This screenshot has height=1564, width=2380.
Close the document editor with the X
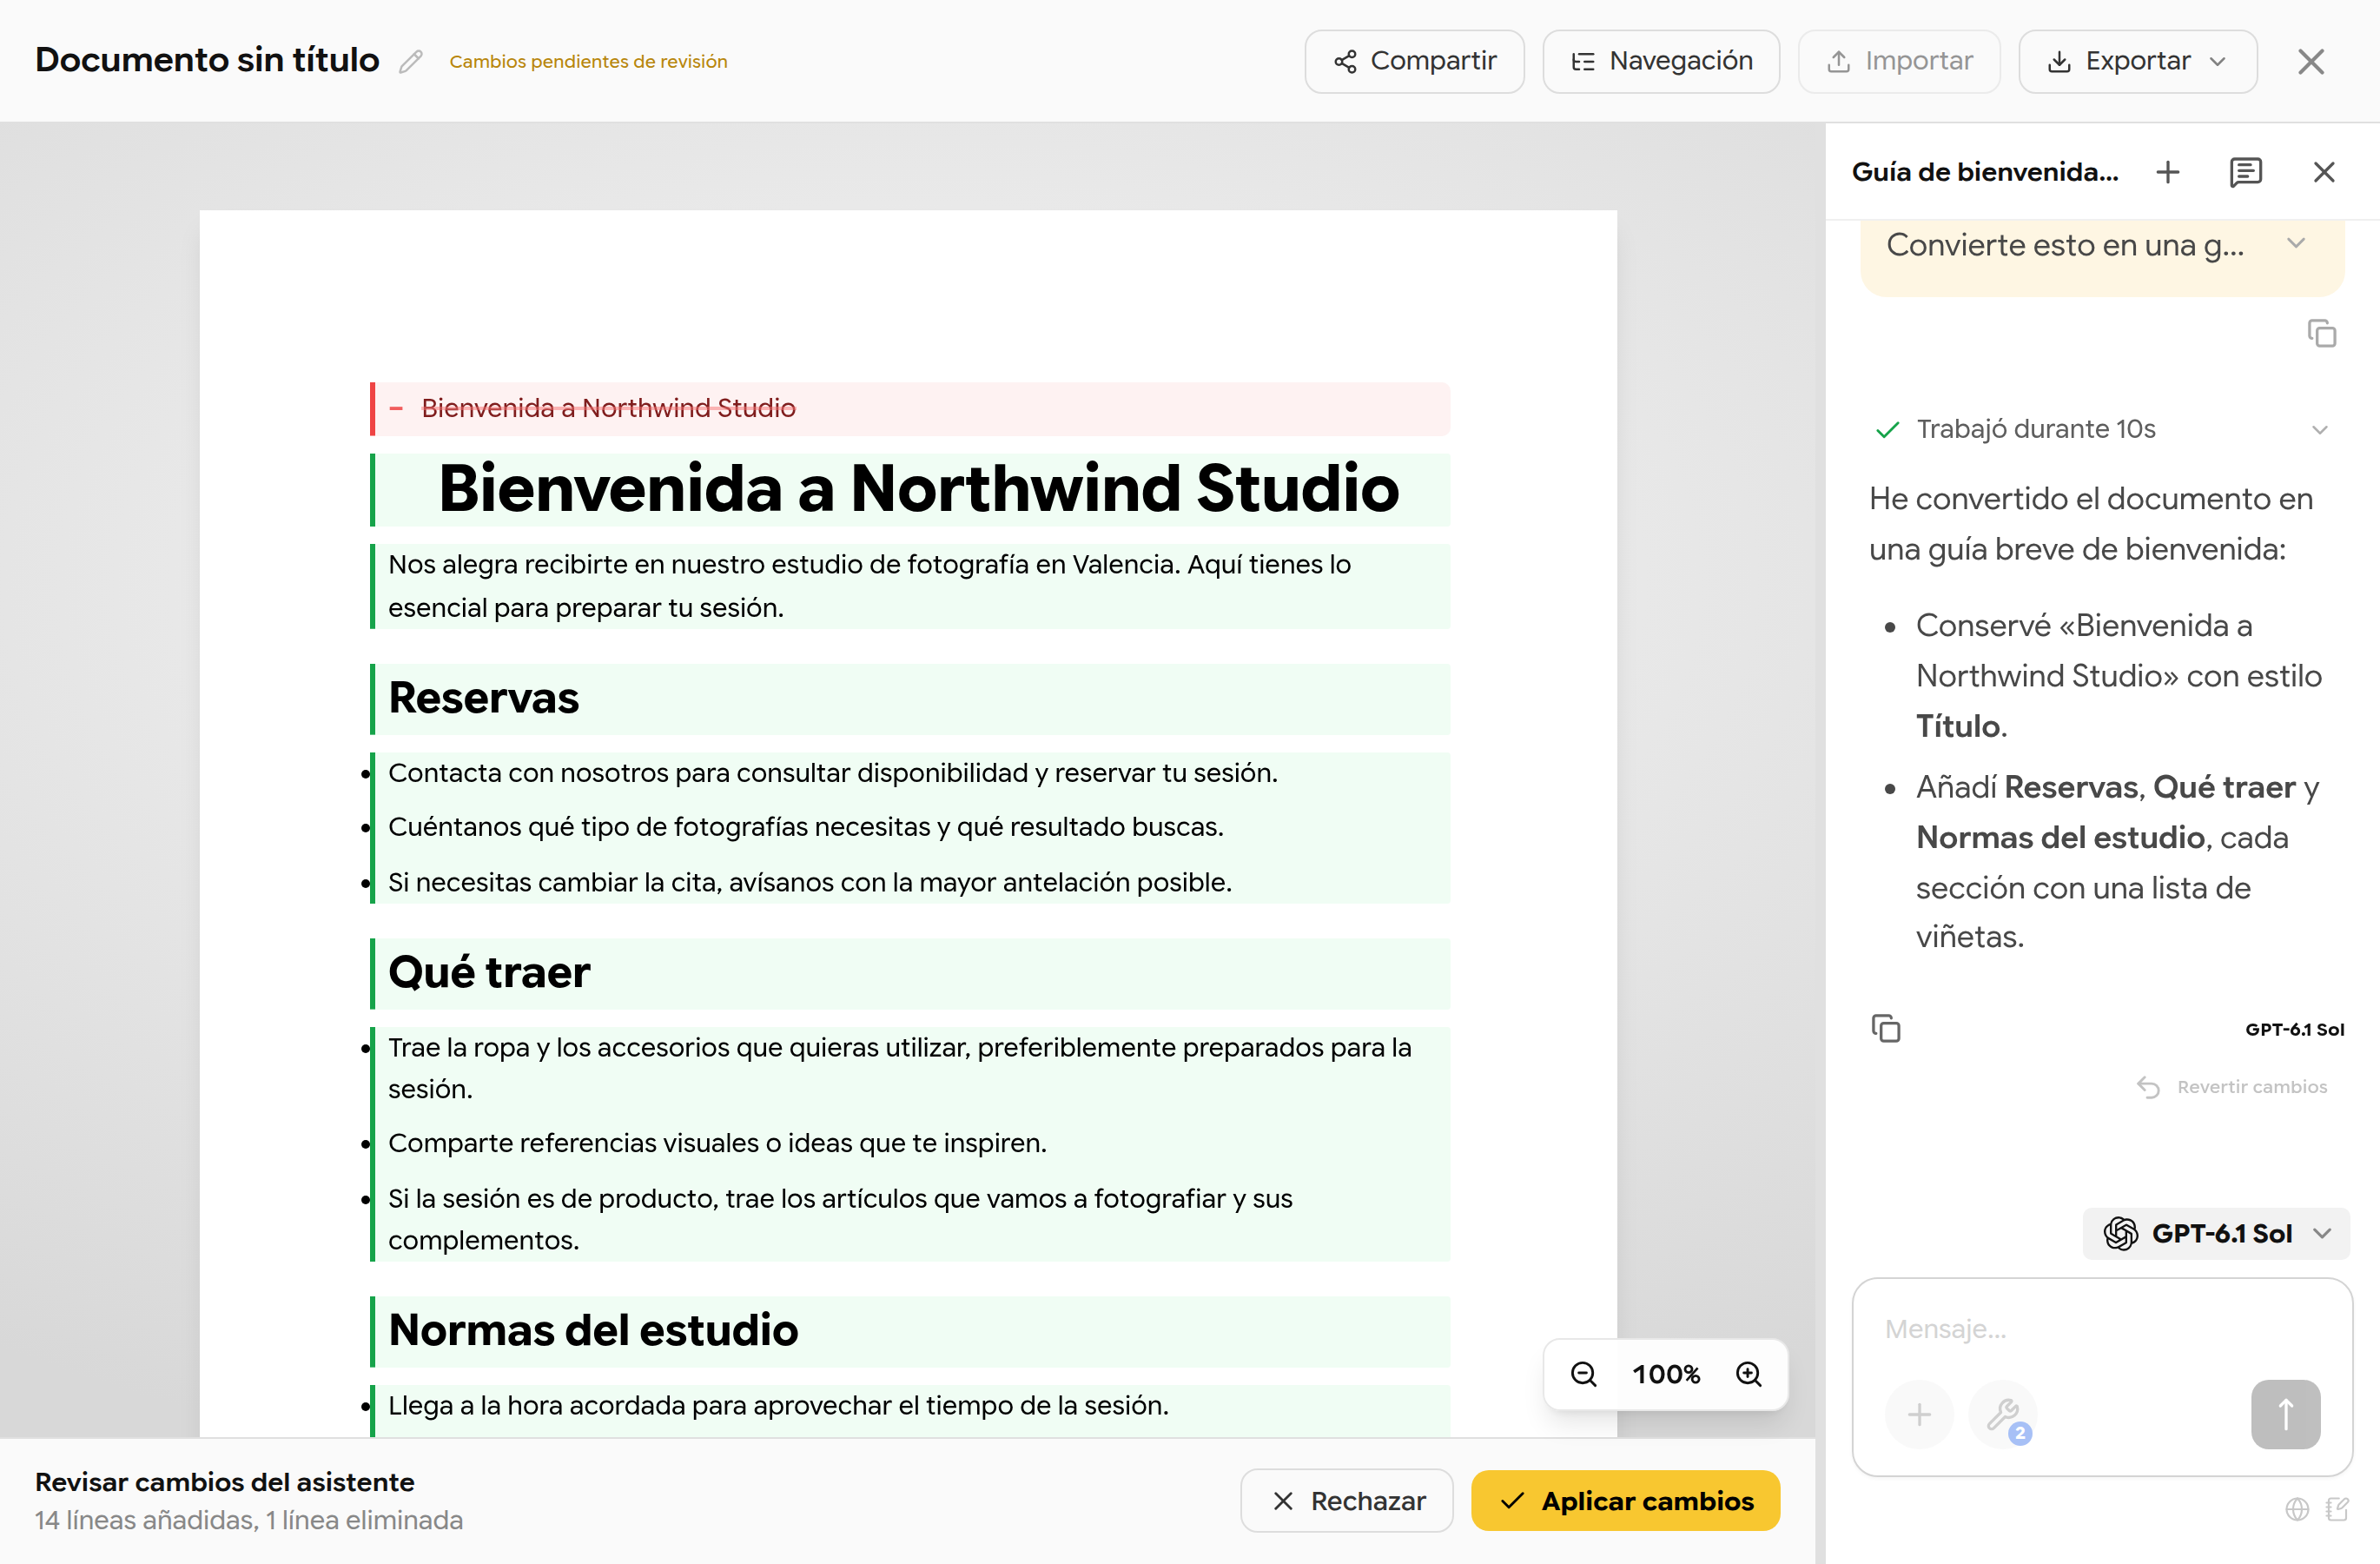(2311, 61)
